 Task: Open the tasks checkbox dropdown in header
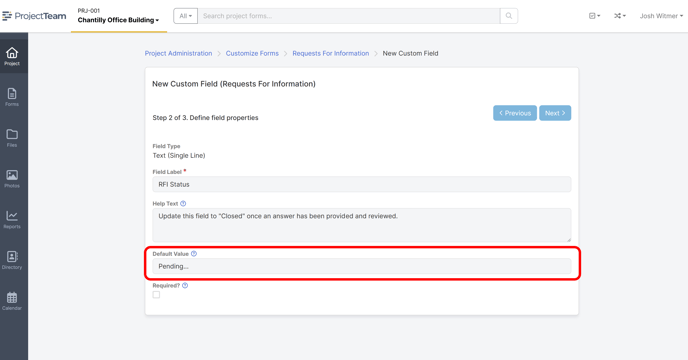594,16
